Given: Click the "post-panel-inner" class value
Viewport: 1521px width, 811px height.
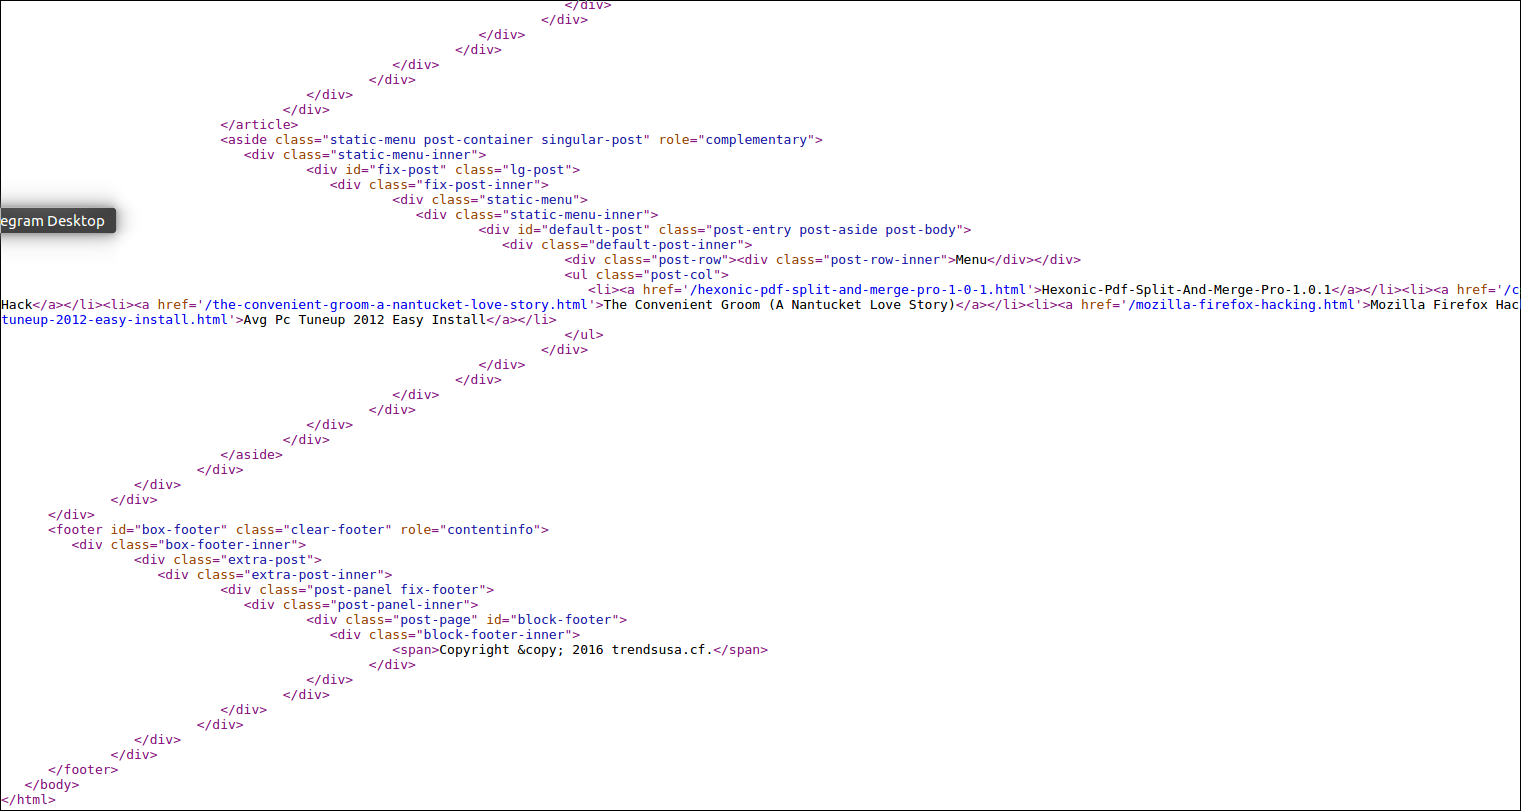Looking at the screenshot, I should tap(400, 605).
